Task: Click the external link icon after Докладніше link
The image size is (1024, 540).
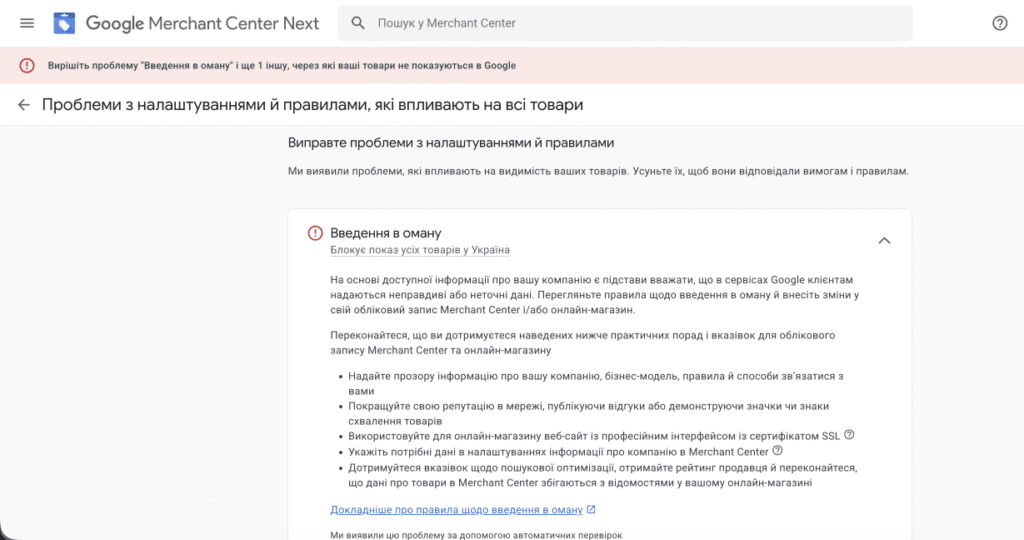Action: (x=591, y=509)
